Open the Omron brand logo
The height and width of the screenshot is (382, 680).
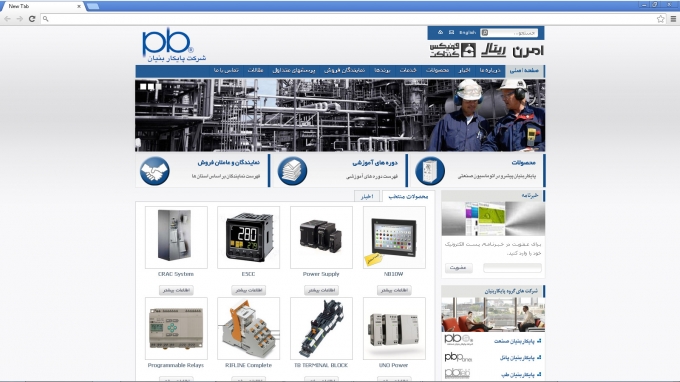(x=528, y=51)
